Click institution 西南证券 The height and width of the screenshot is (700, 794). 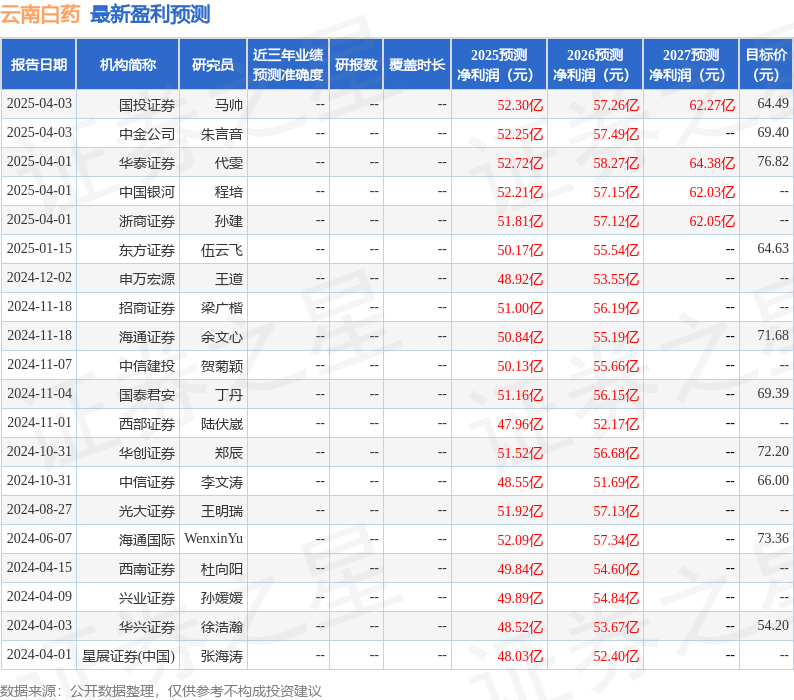pos(147,569)
